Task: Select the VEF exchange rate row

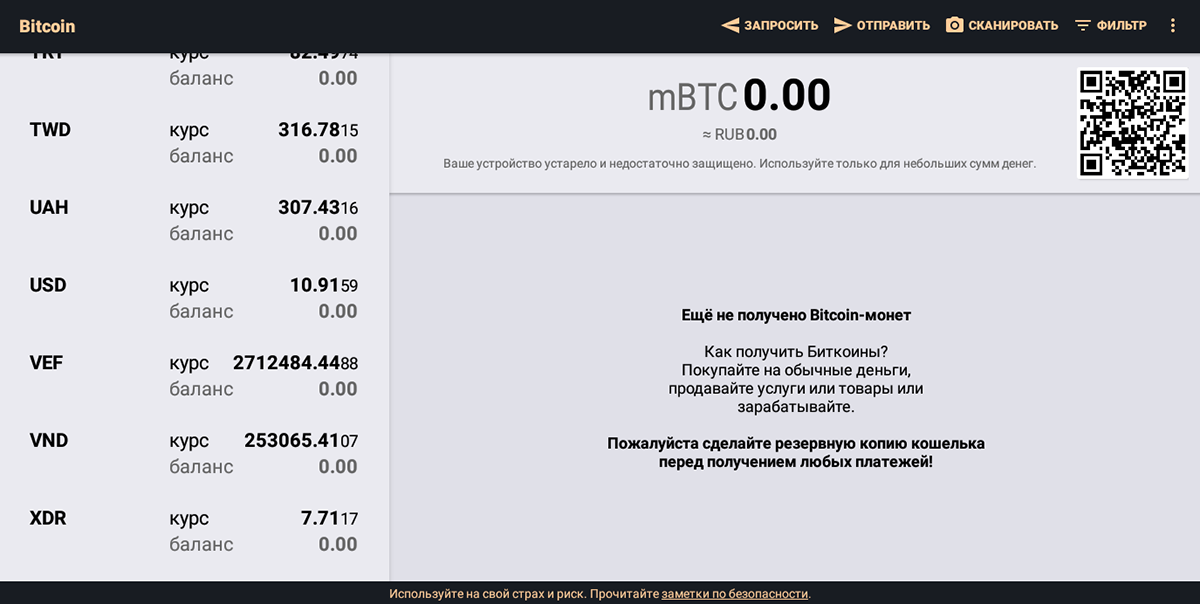Action: click(194, 376)
